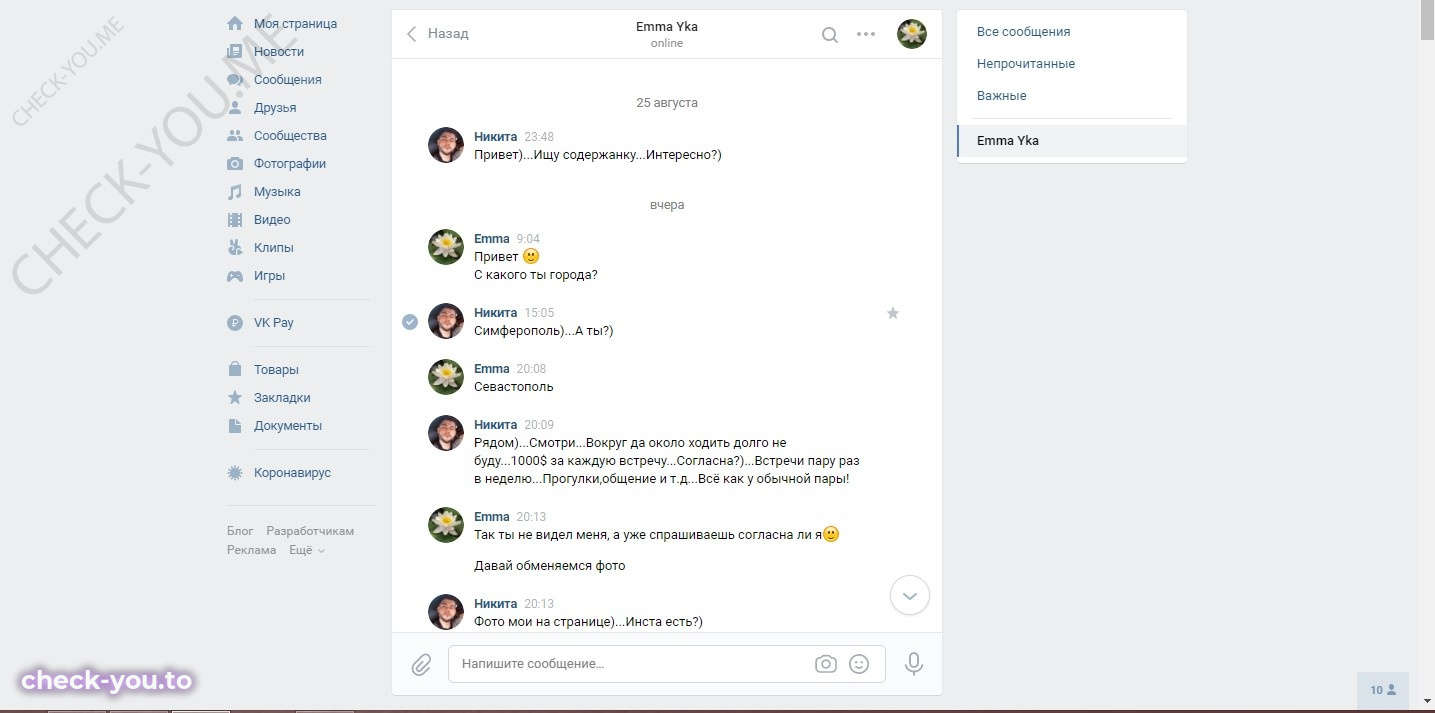Click Emma's avatar beside Севастополь message
1435x713 pixels.
446,377
